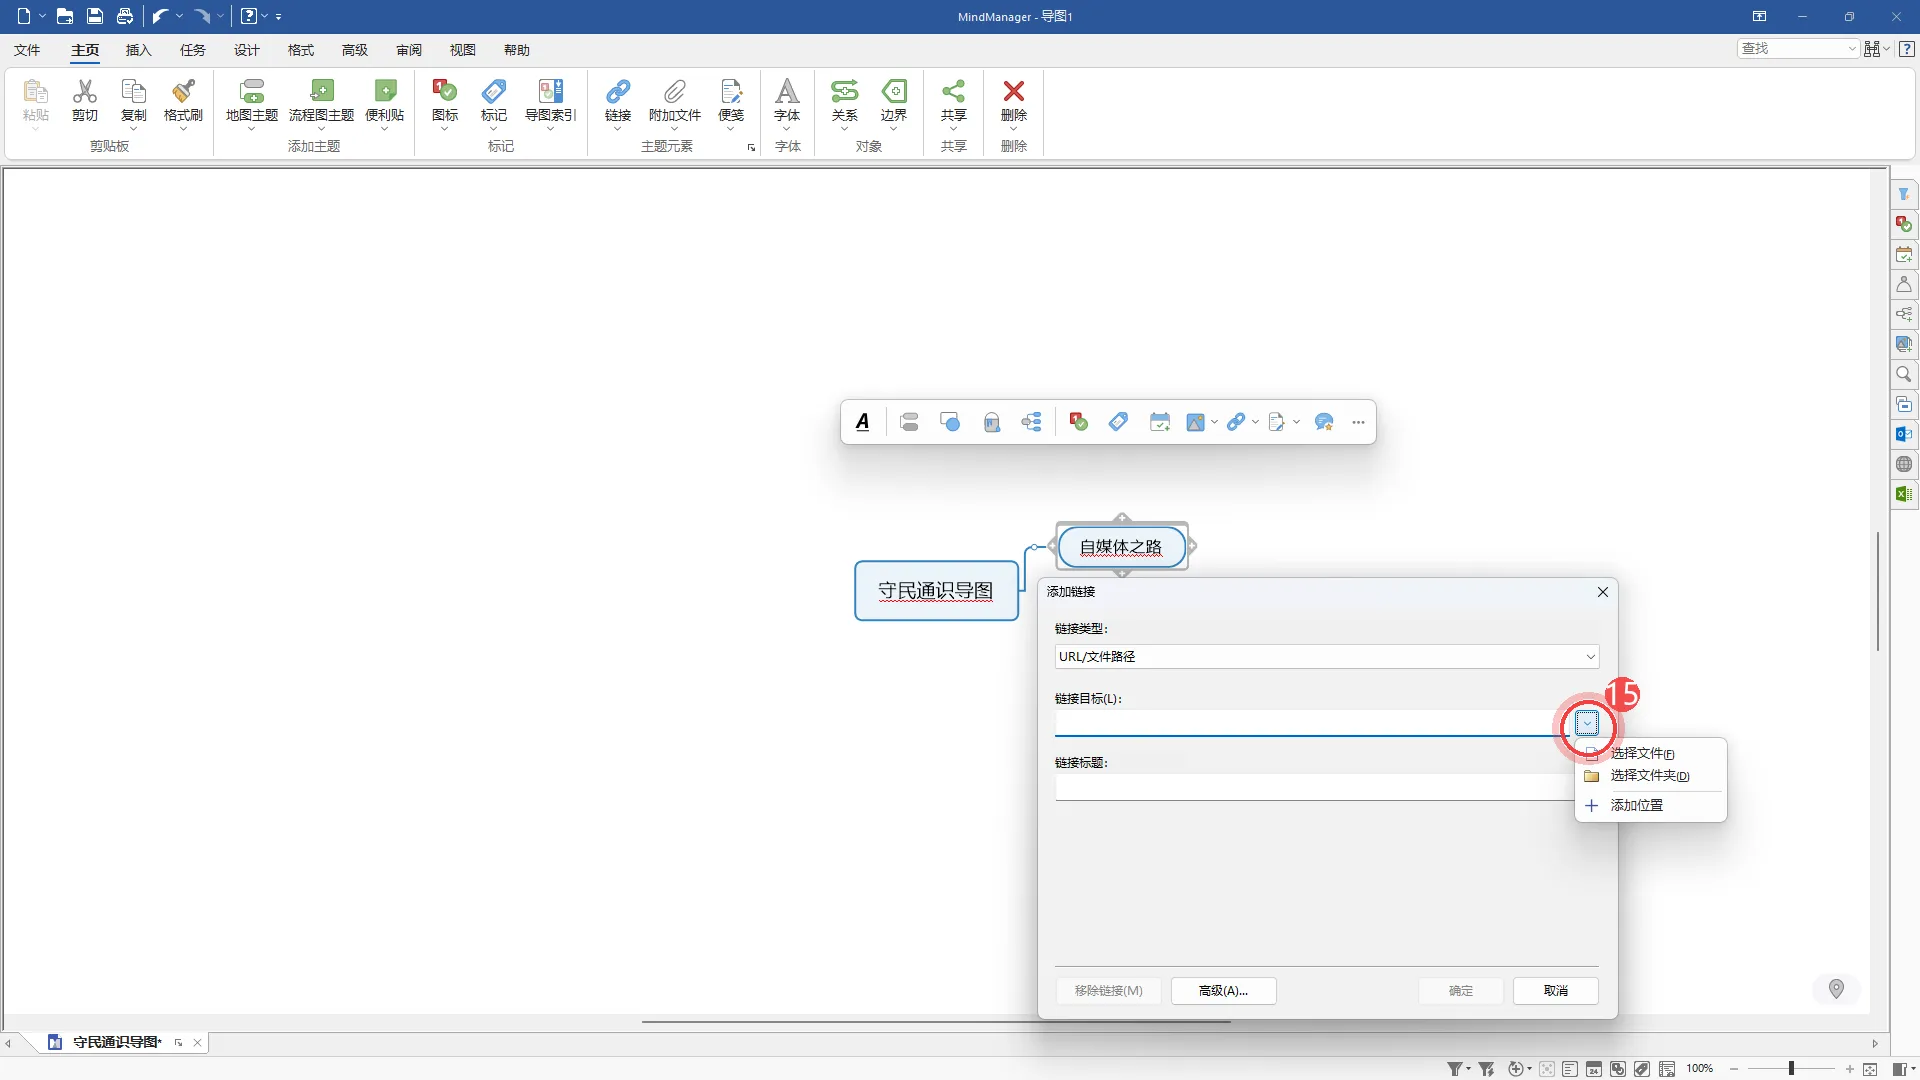The image size is (1920, 1080).
Task: Click fill color bucket in floating toolbar
Action: coord(992,422)
